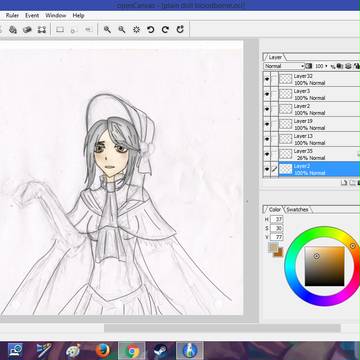
Task: Select the Layer13 row
Action: coord(312,139)
